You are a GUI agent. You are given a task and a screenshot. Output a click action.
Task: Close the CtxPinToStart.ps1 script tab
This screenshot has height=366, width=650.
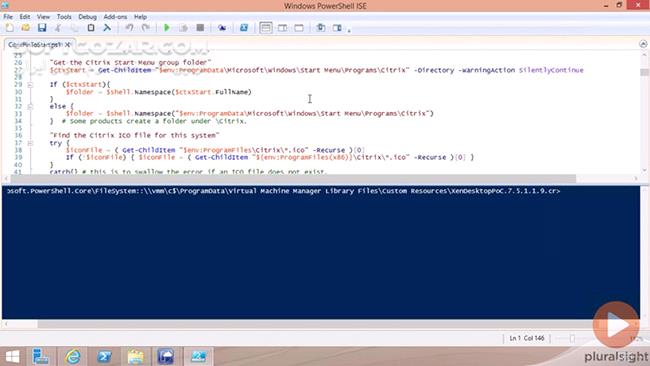pos(68,44)
